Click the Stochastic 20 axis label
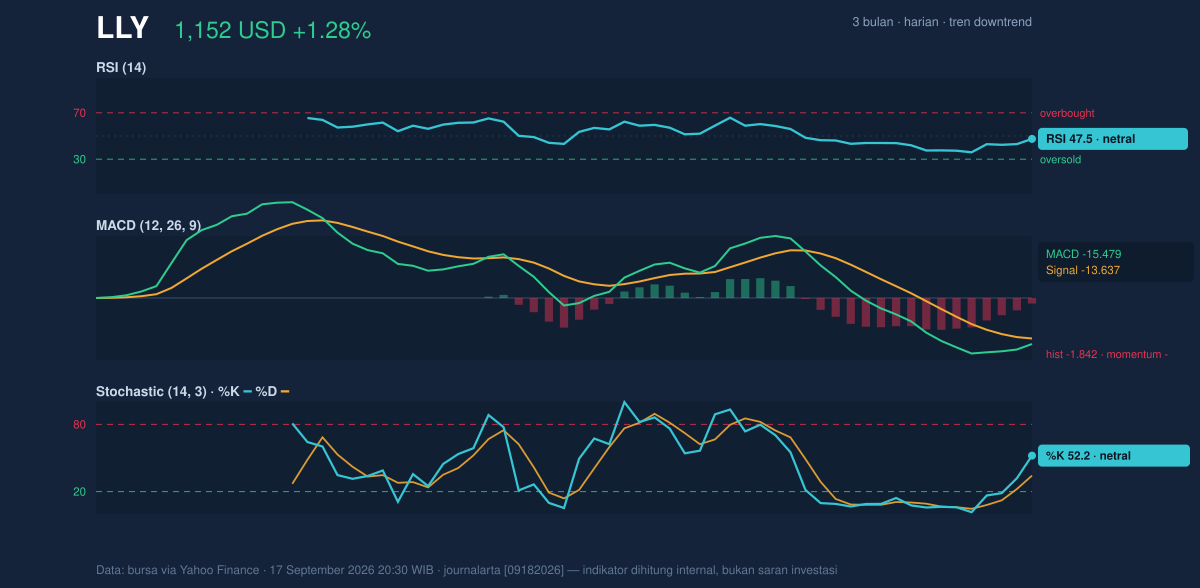The image size is (1200, 588). pyautogui.click(x=79, y=492)
